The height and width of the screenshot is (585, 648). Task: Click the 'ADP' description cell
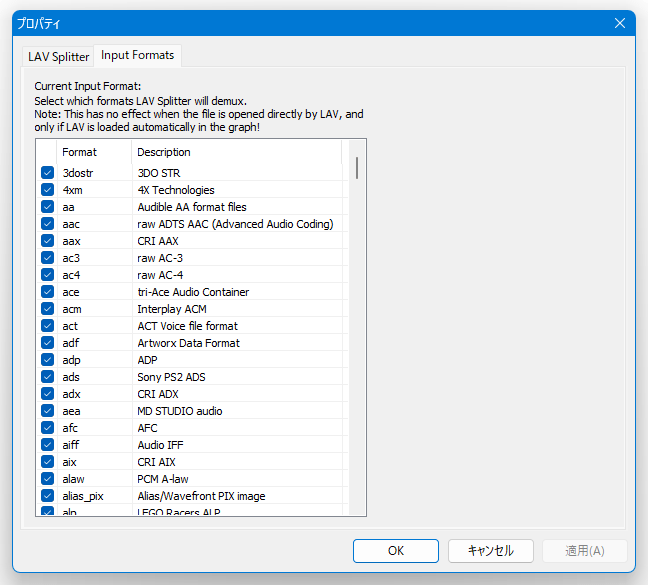(147, 360)
